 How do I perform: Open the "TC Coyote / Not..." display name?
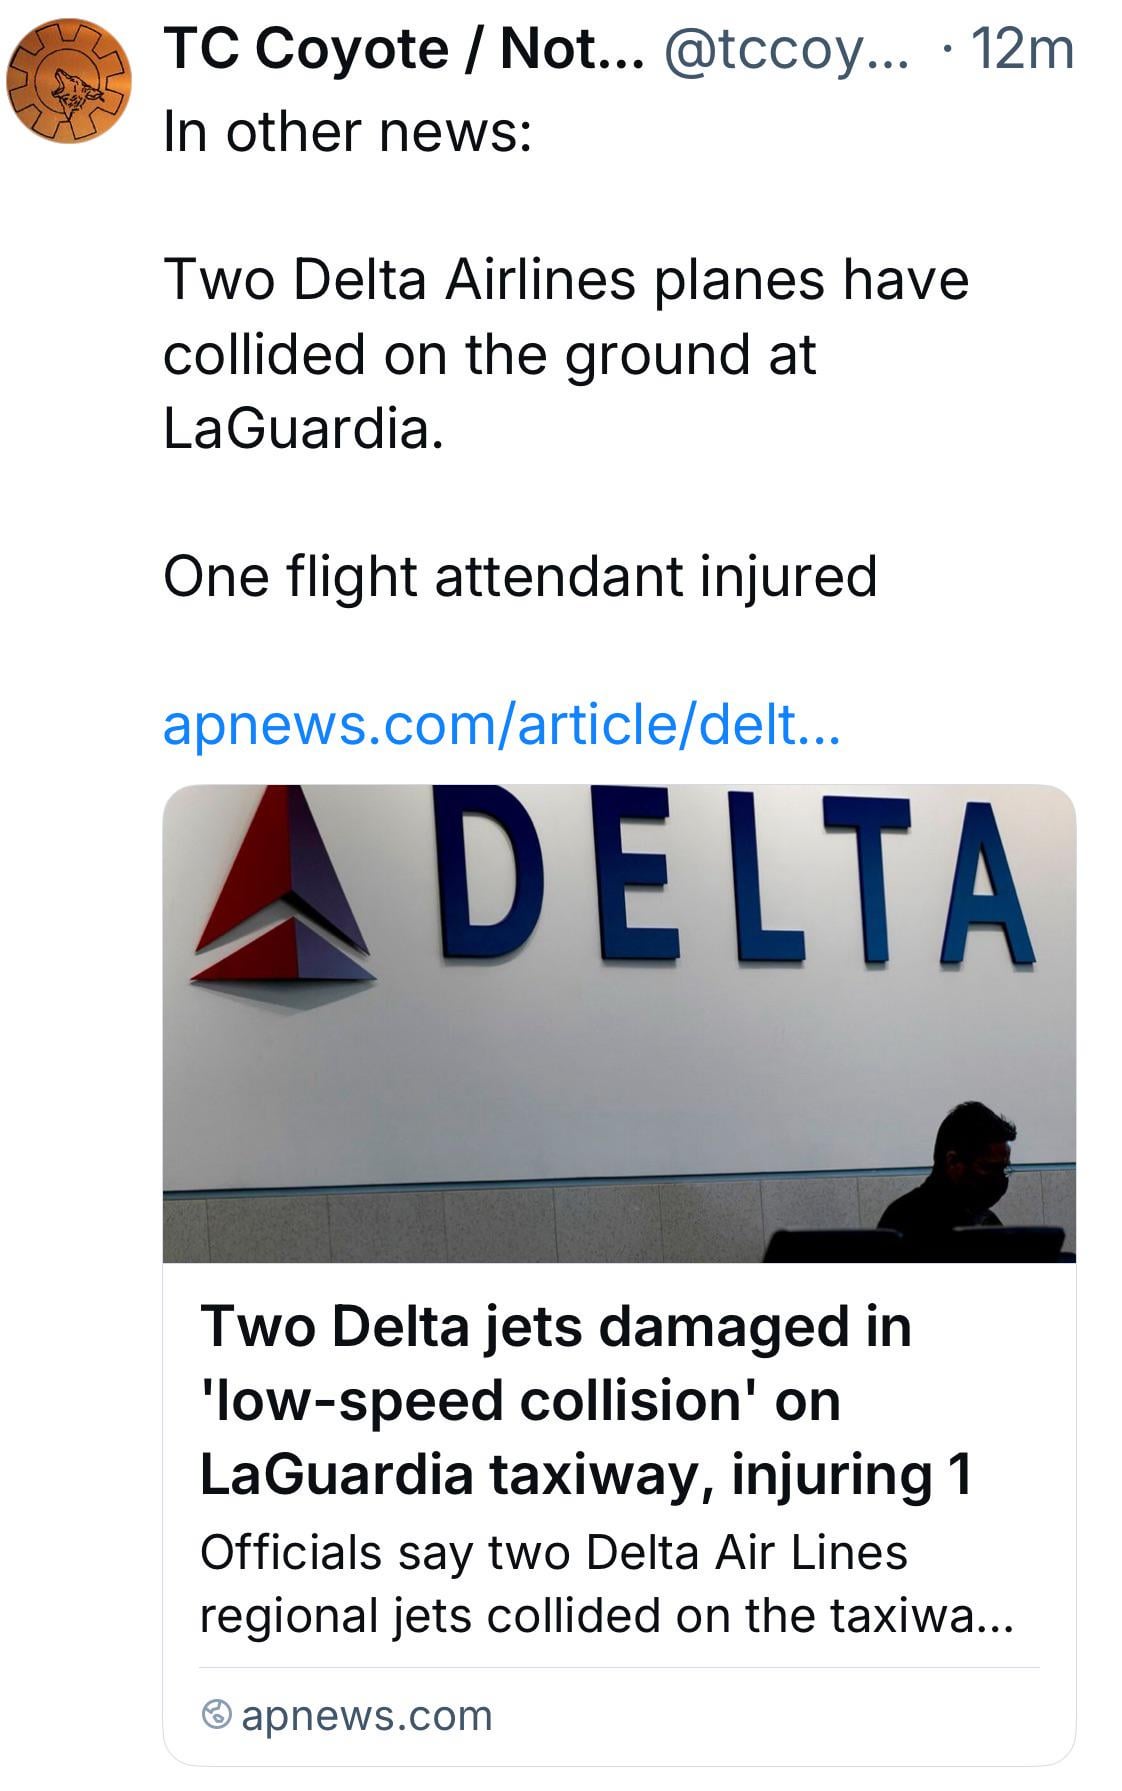[x=404, y=48]
